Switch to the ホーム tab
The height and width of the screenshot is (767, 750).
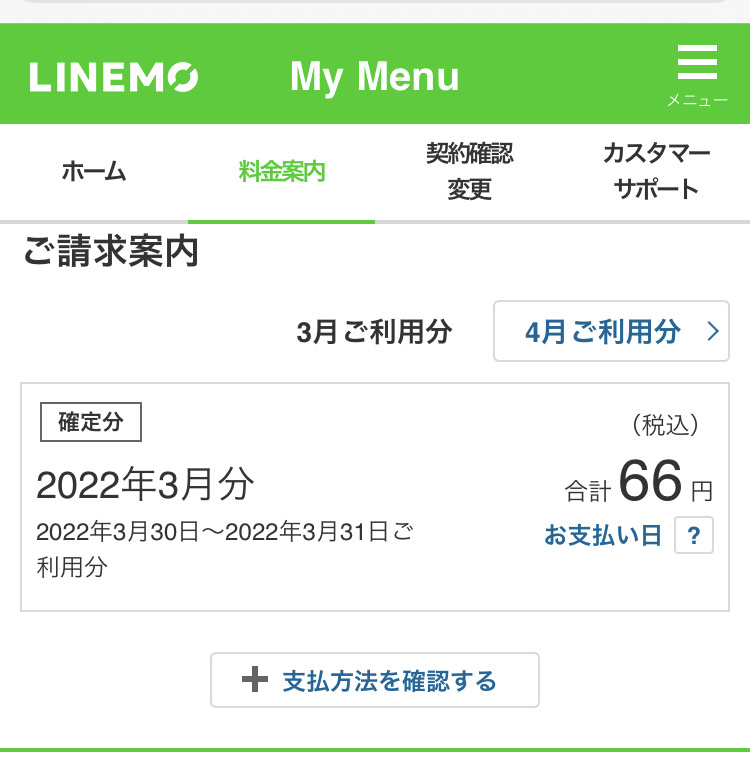coord(94,171)
